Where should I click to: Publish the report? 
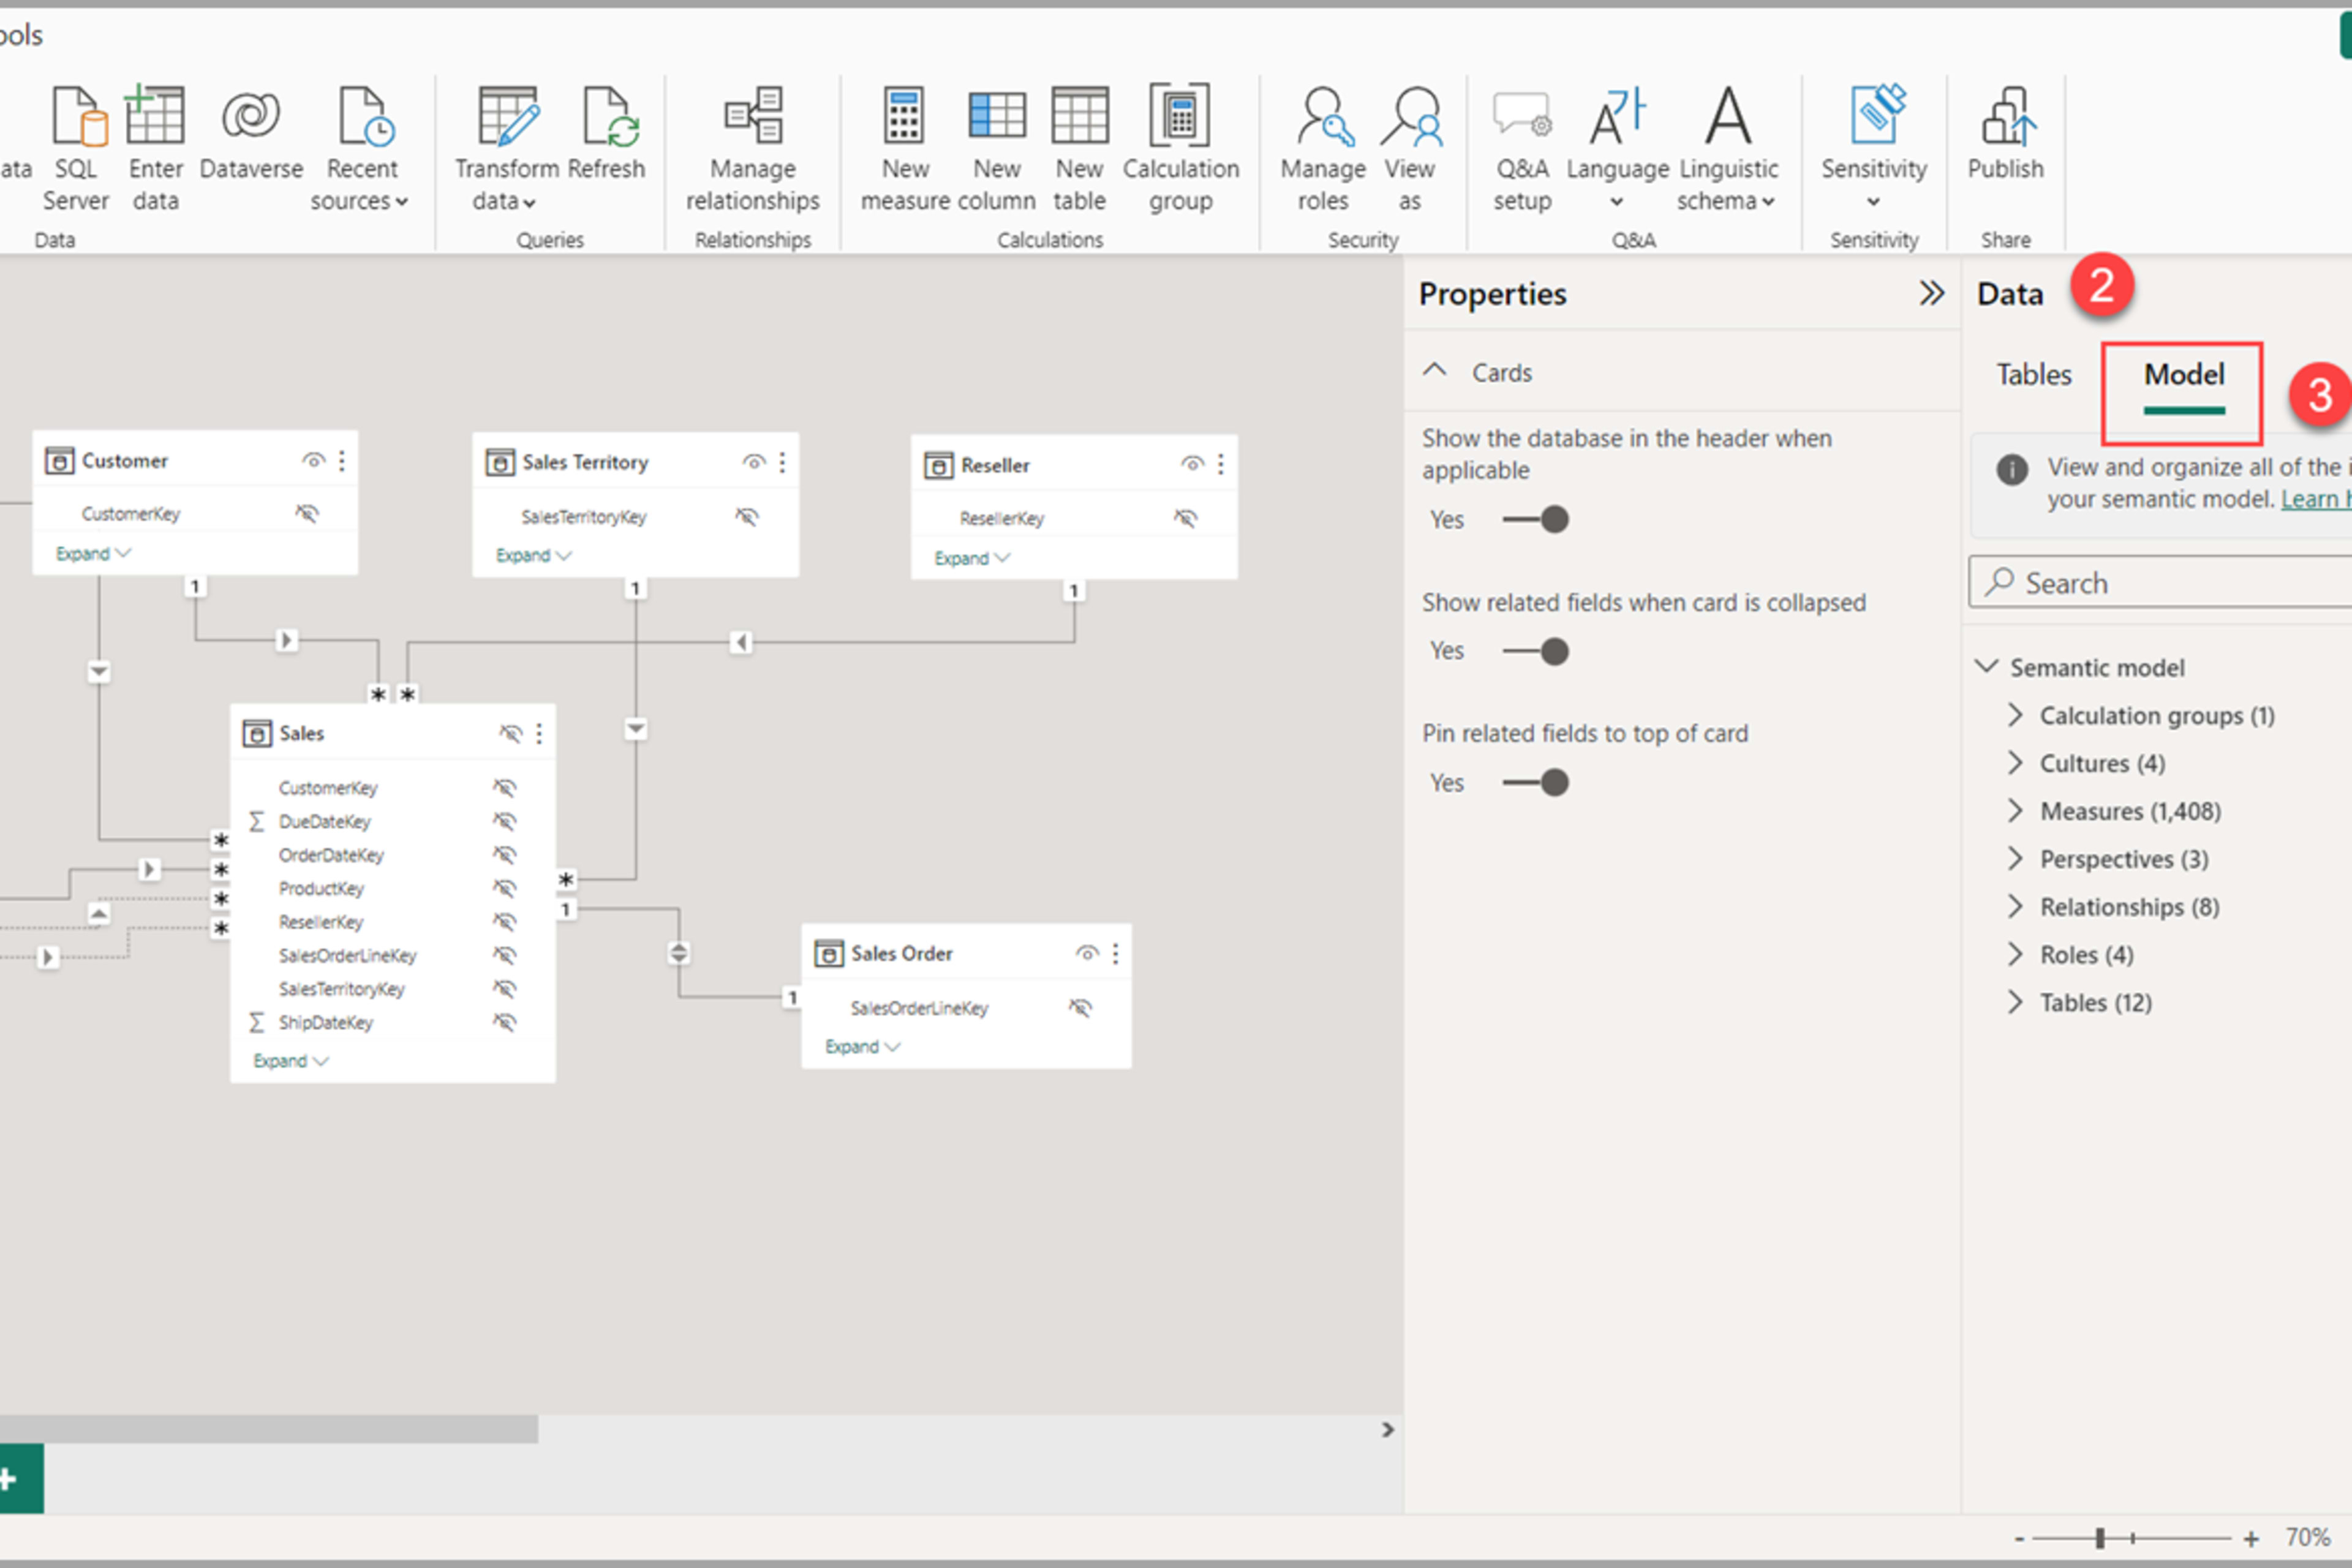pyautogui.click(x=2005, y=134)
